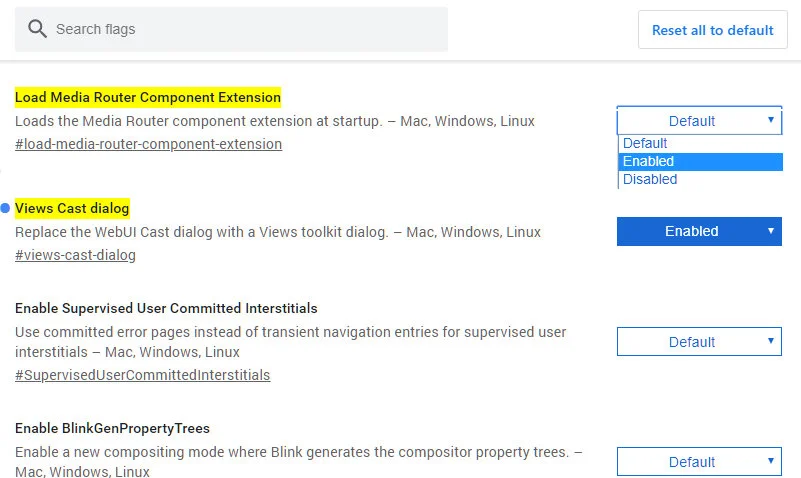Click the Views Cast dialog heading
The width and height of the screenshot is (801, 478).
pos(72,208)
